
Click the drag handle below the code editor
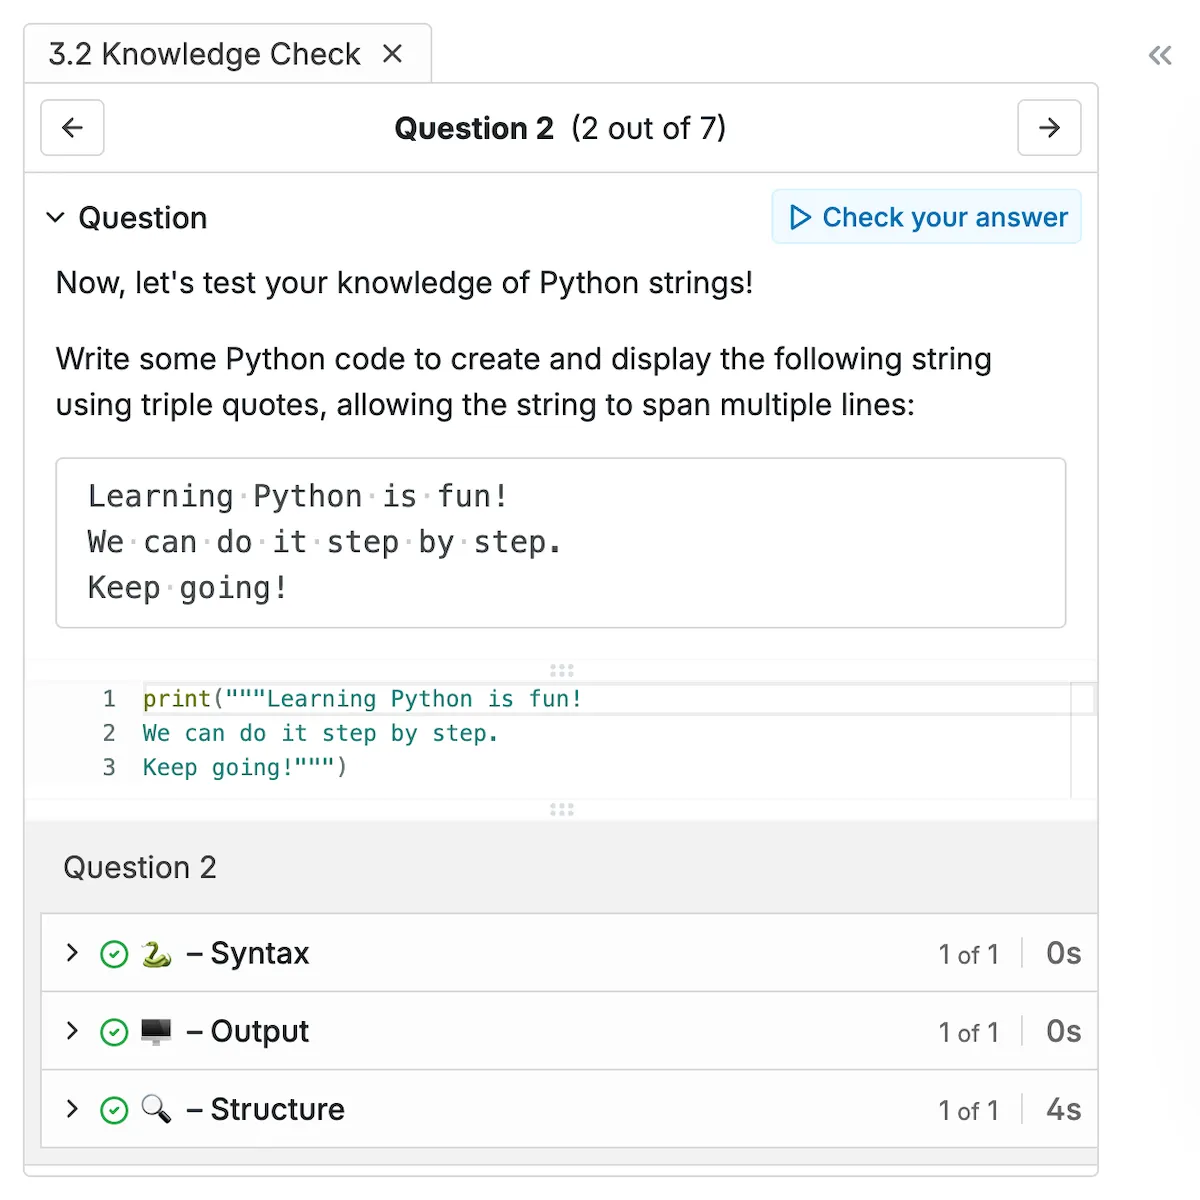point(562,809)
